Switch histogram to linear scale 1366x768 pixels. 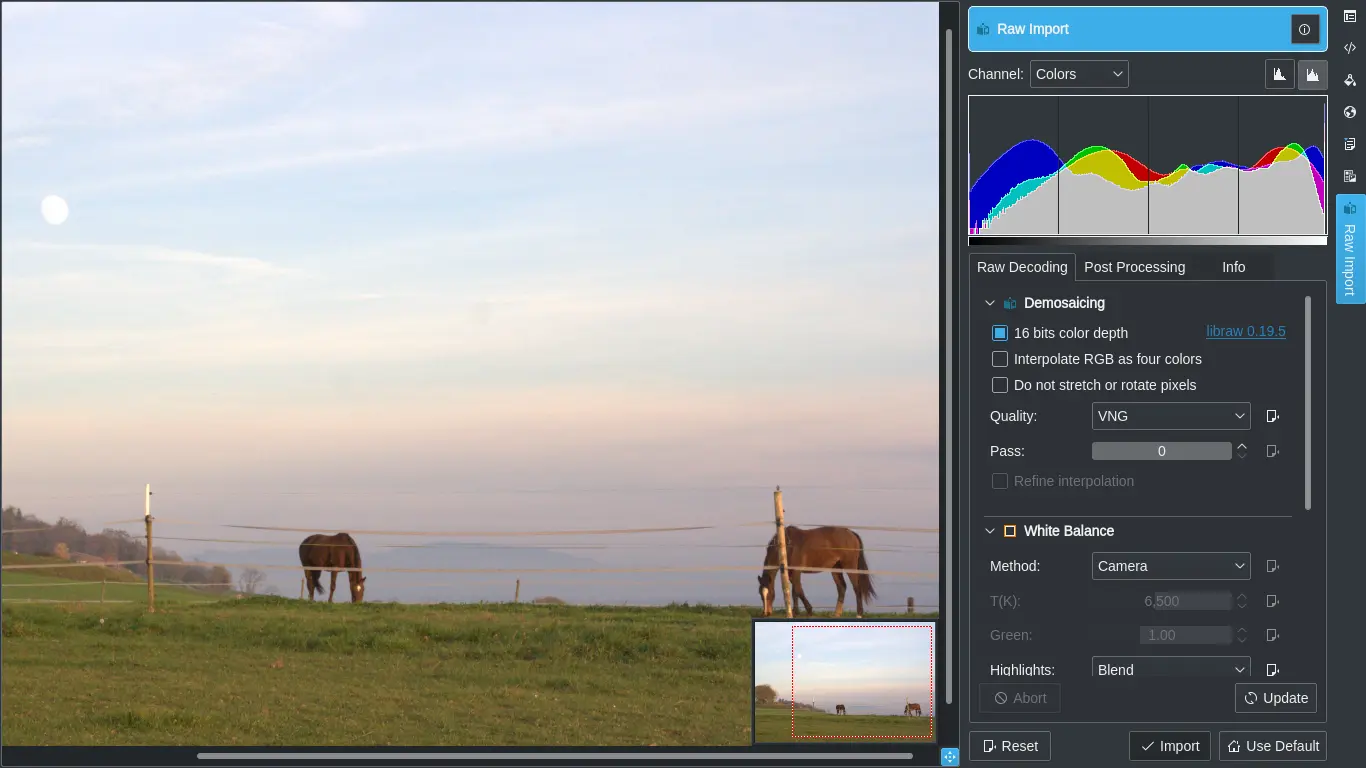[1280, 73]
